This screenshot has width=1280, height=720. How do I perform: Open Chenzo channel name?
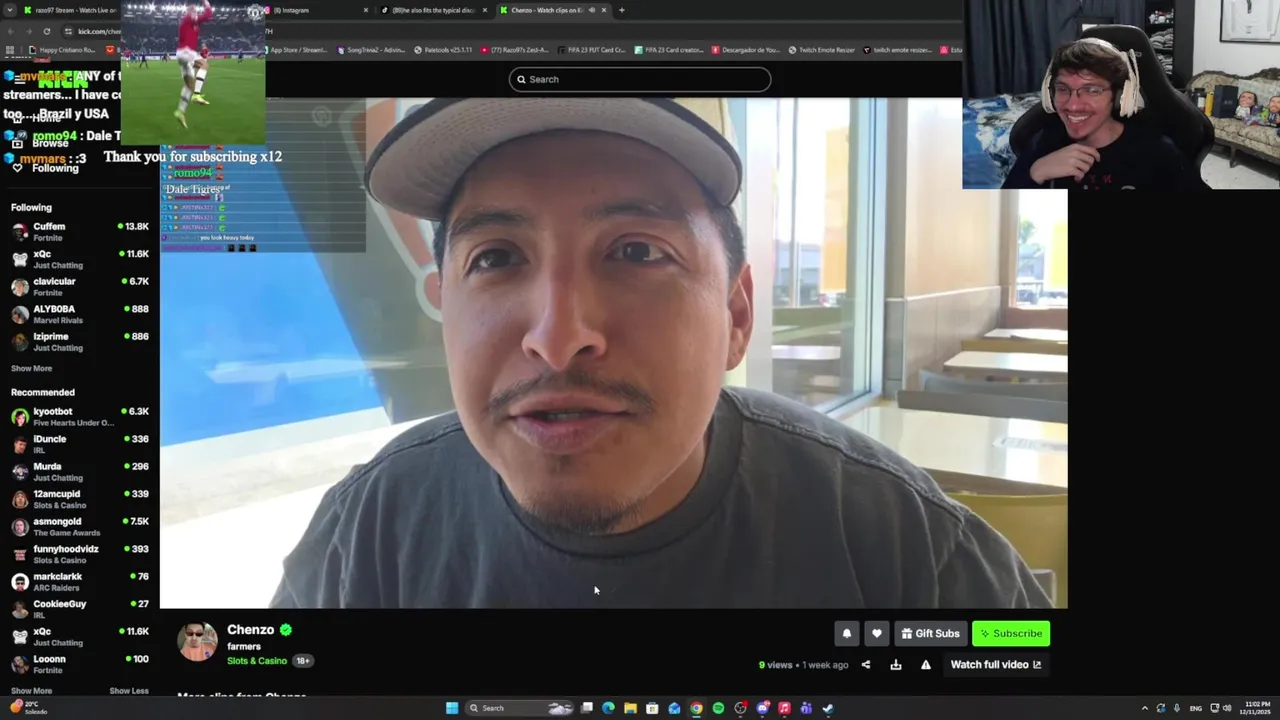point(251,630)
